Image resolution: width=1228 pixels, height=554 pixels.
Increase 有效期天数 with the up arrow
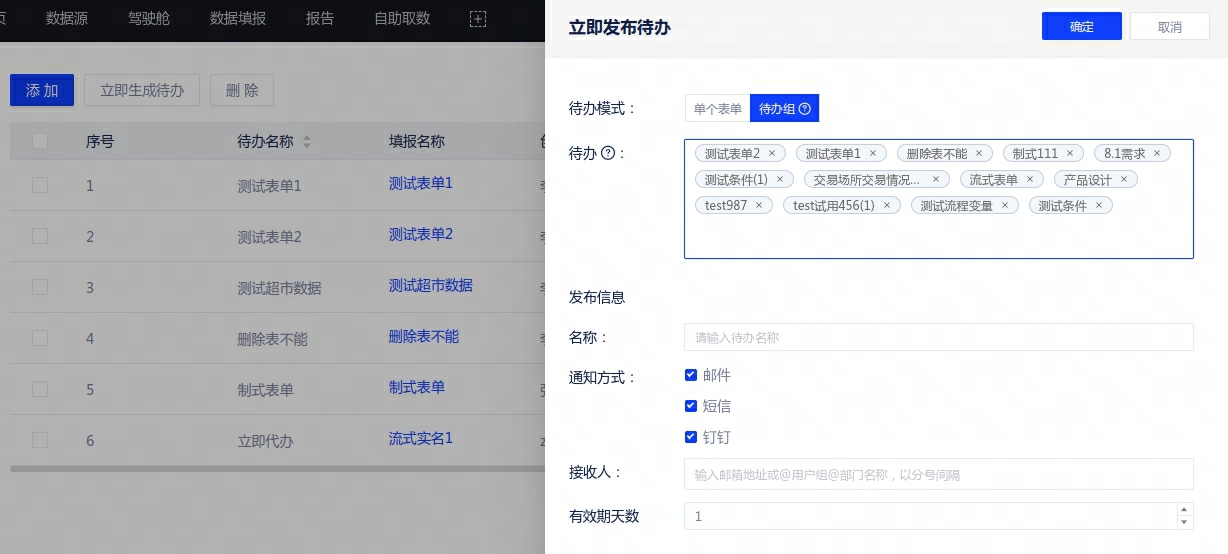click(1185, 510)
